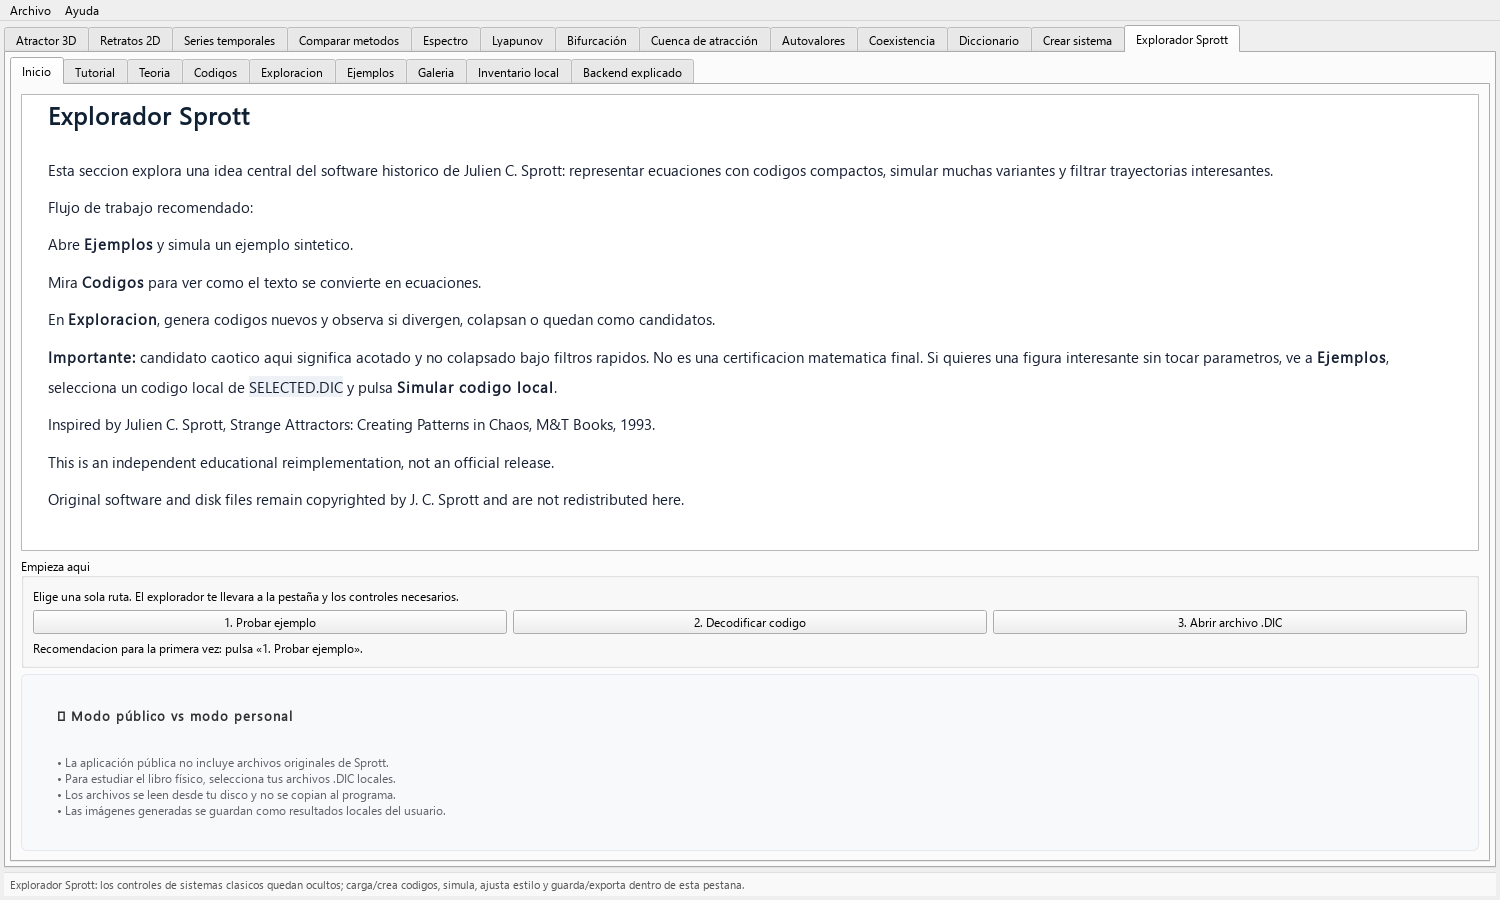Click the 'Inspired by Julien C. Sprott' citation line
This screenshot has width=1500, height=900.
[x=351, y=425]
